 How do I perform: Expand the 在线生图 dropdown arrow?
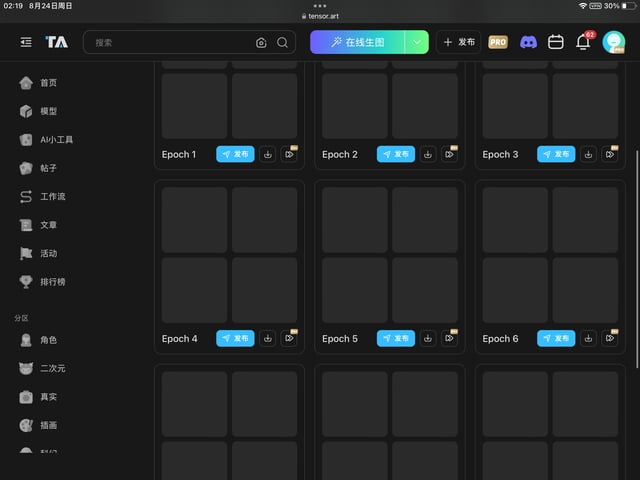click(x=417, y=42)
